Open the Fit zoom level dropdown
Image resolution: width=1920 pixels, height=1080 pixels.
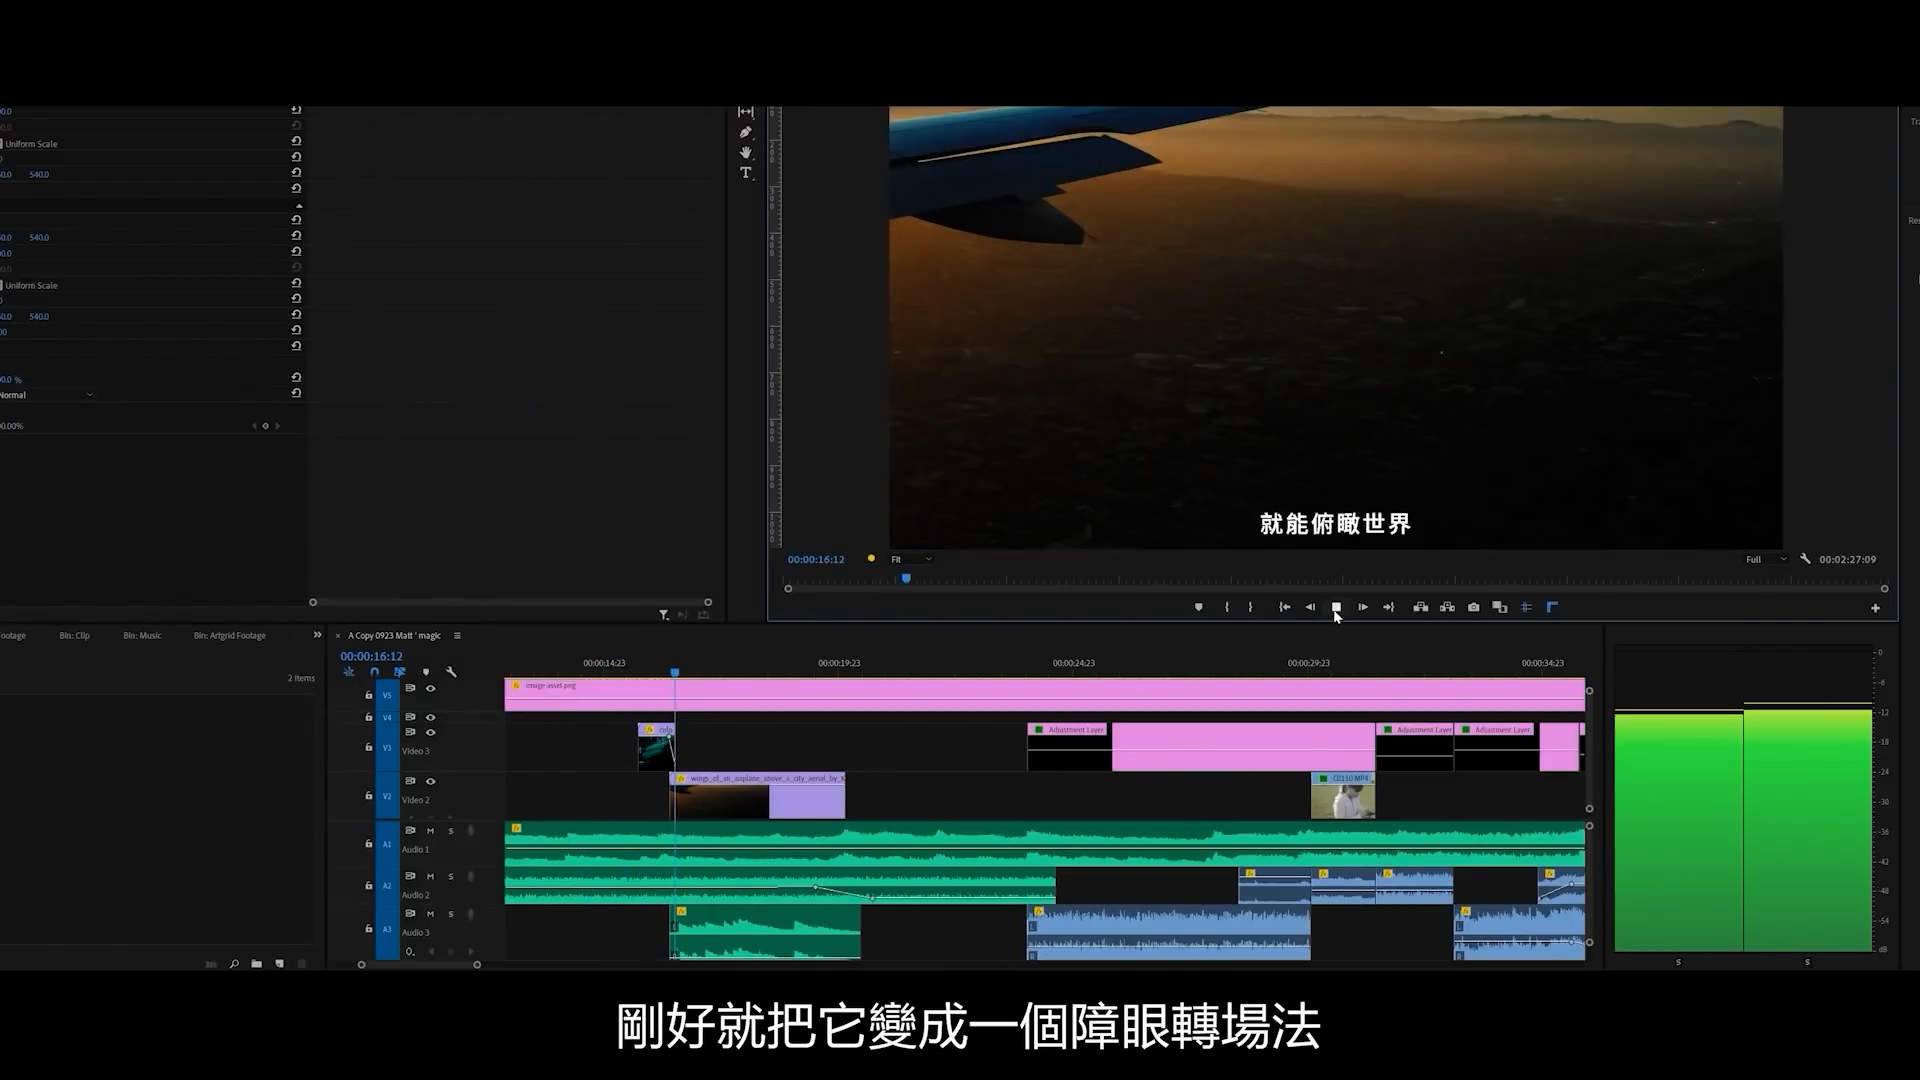coord(910,559)
